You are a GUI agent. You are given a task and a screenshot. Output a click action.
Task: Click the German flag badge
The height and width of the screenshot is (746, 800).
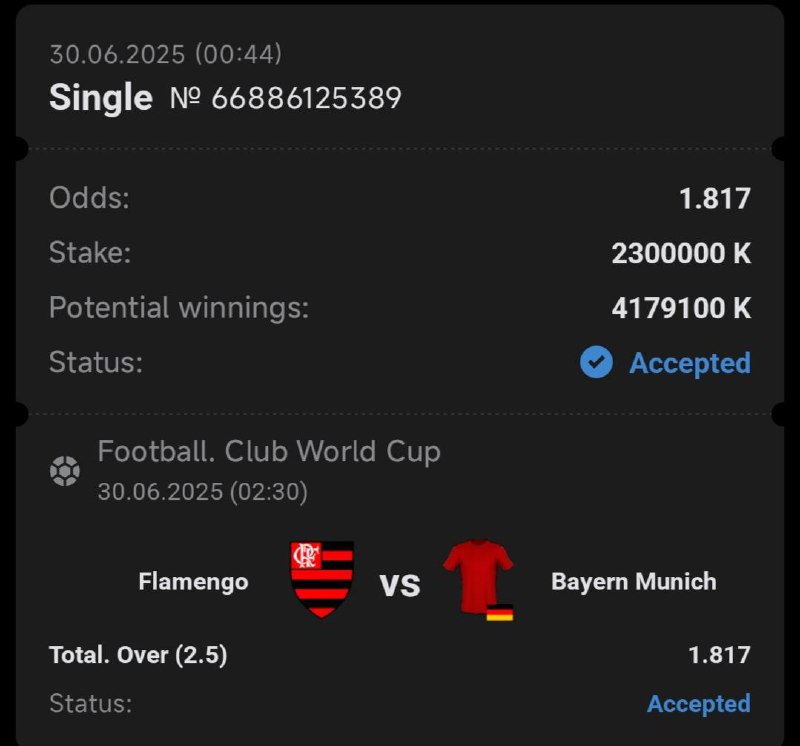tap(499, 612)
